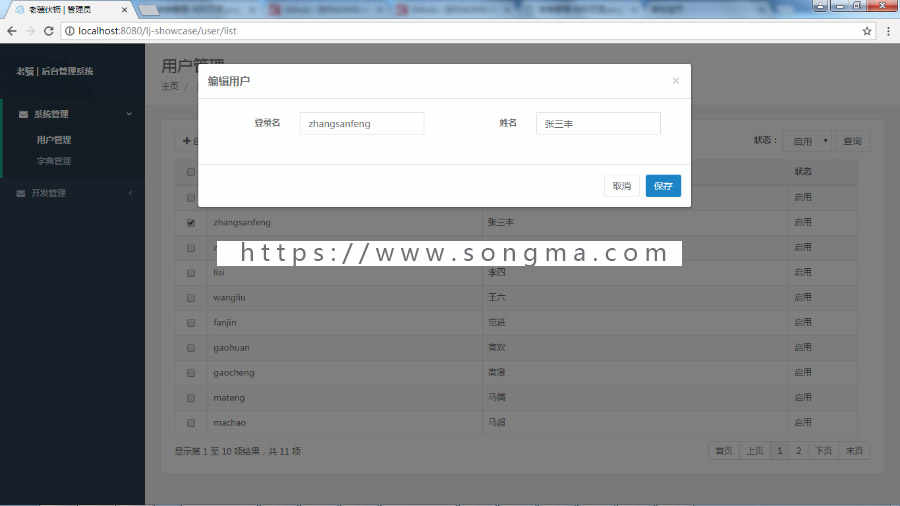Go to page 2 in pagination
900x506 pixels.
[x=798, y=451]
